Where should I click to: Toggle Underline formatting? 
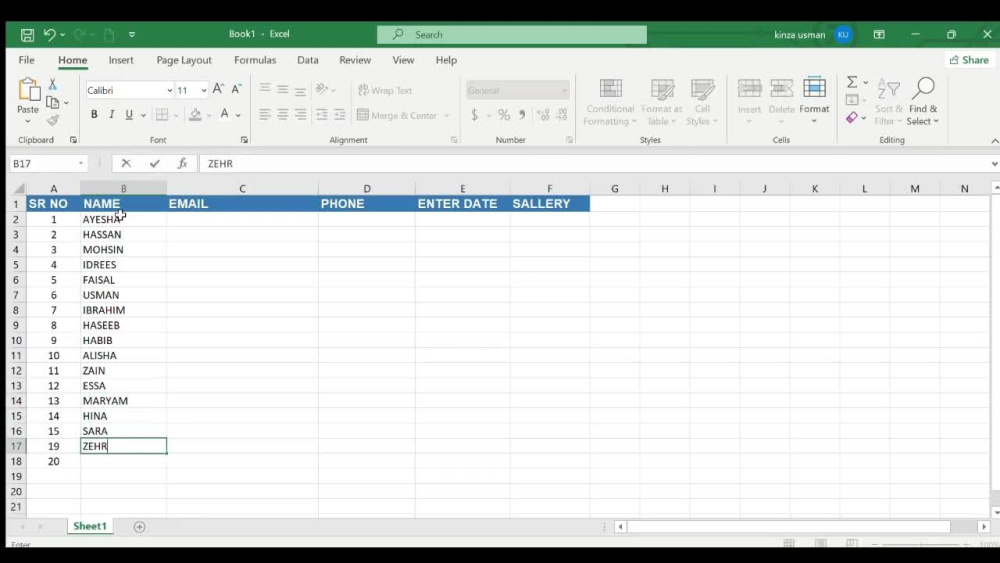(x=129, y=115)
